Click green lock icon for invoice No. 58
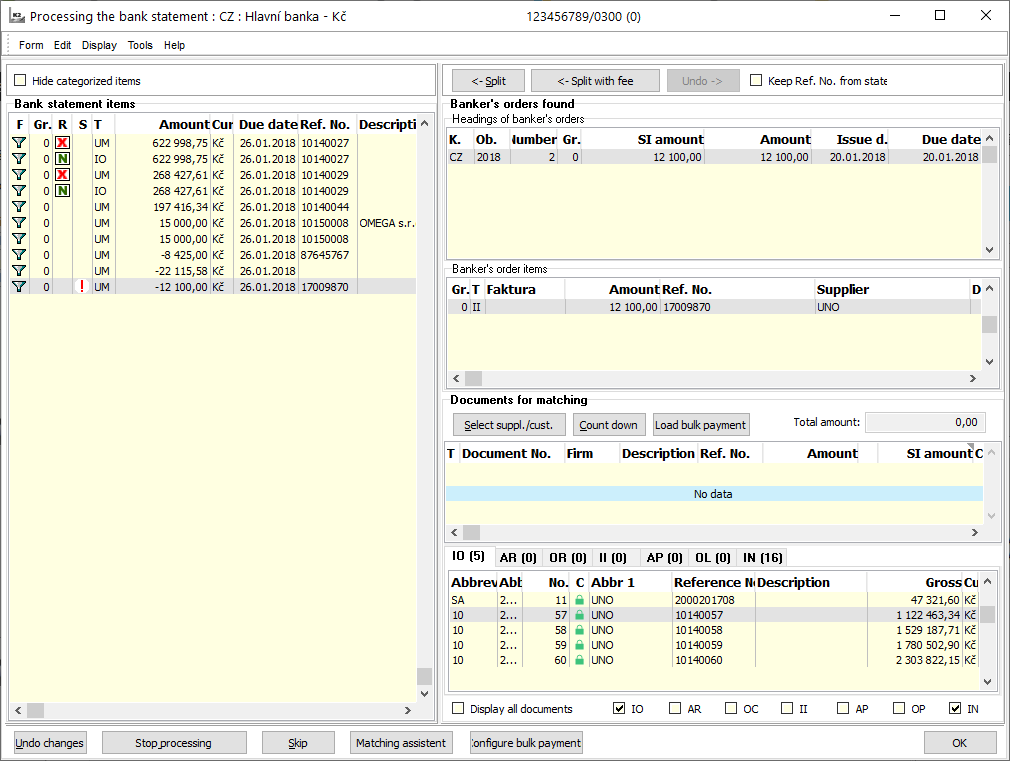 point(580,630)
